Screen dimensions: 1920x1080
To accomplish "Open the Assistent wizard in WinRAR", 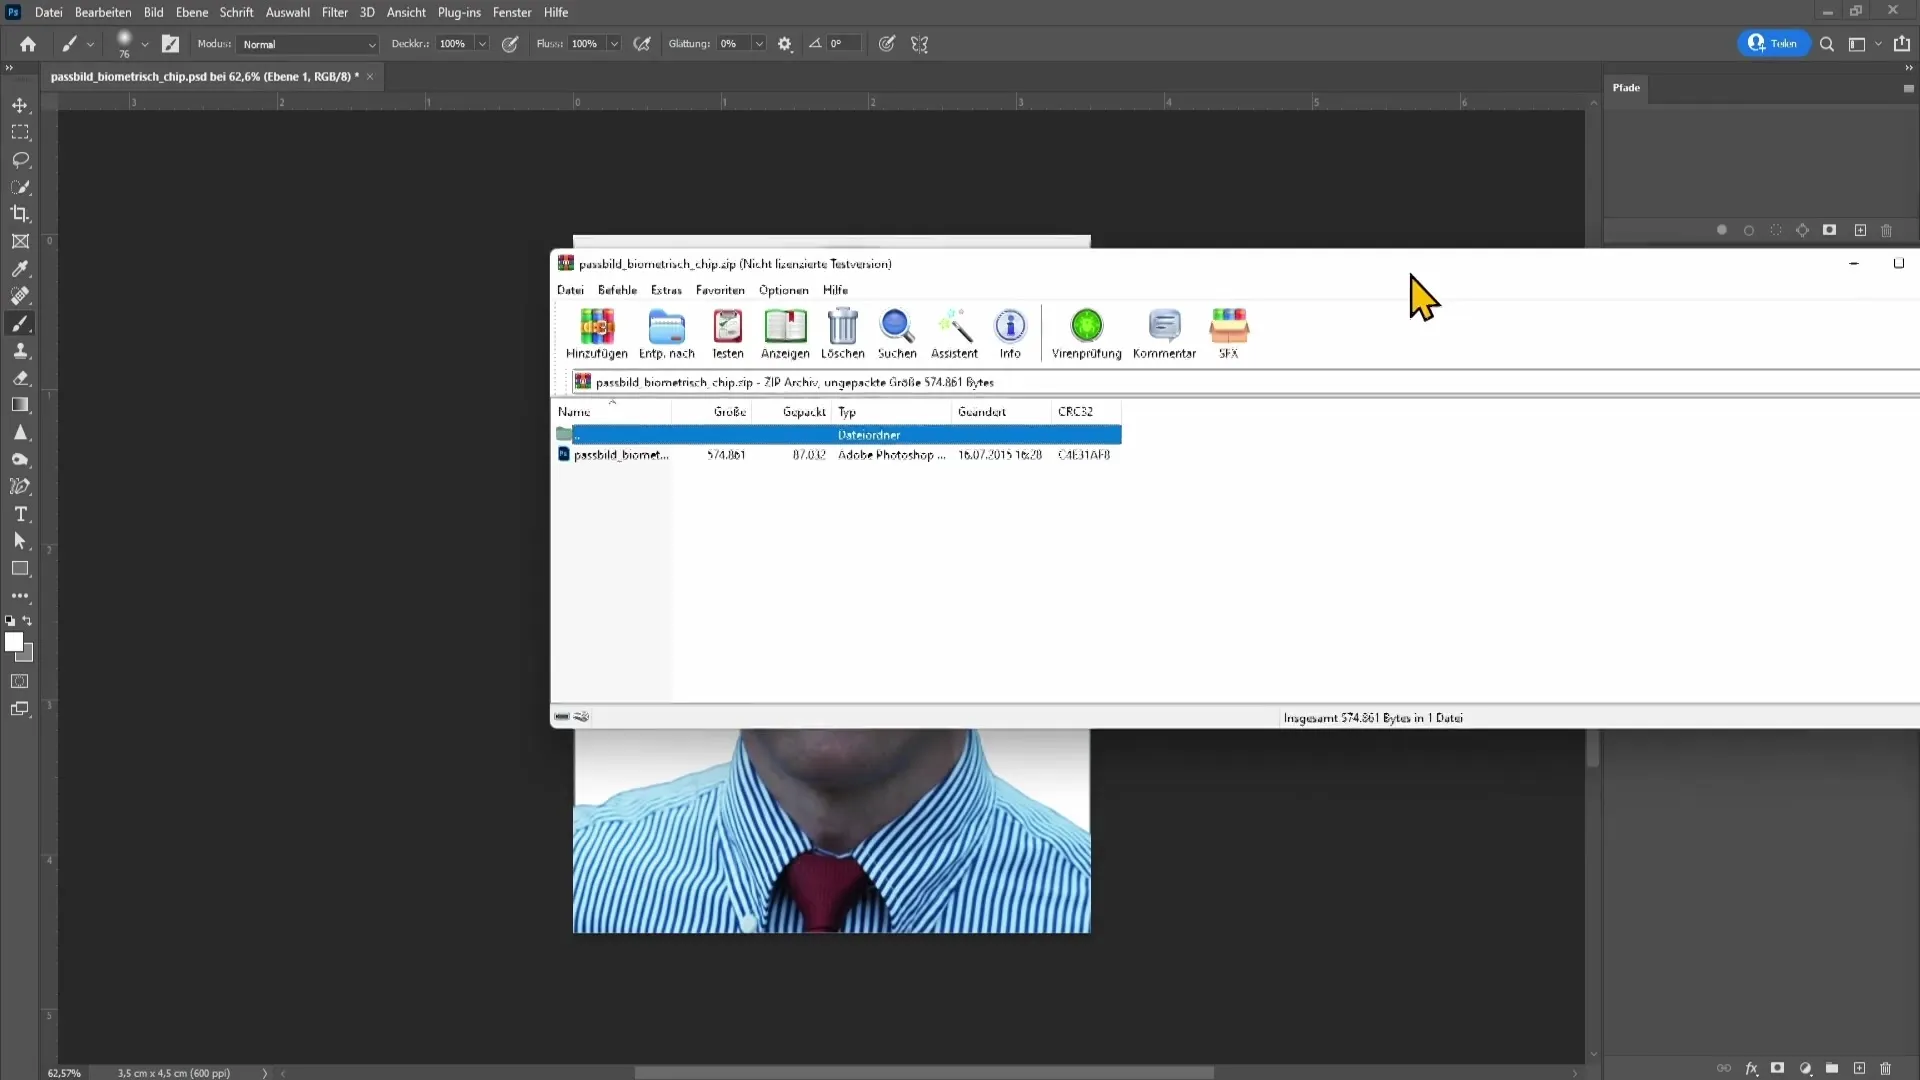I will coord(954,334).
